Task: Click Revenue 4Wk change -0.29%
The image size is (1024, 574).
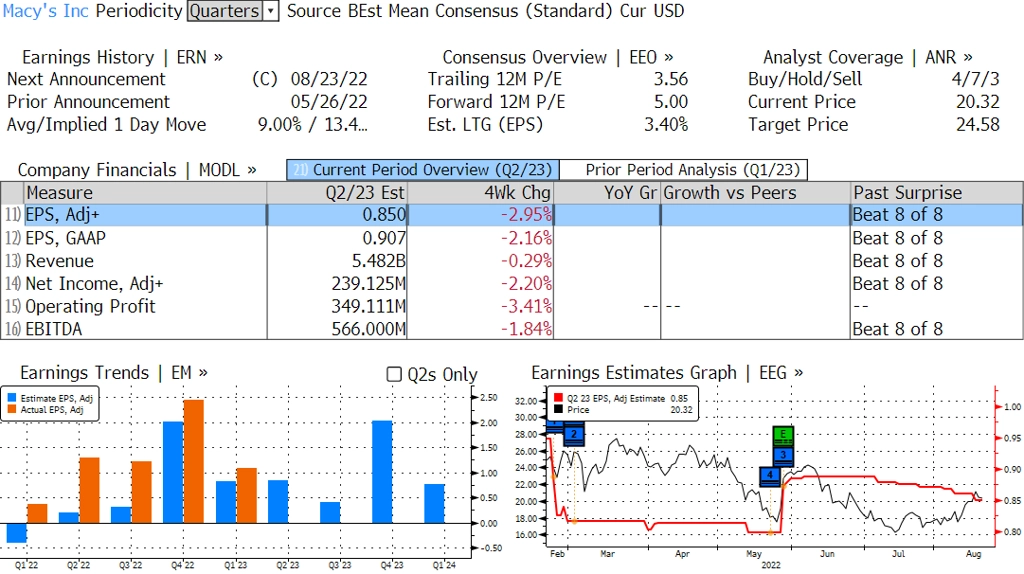Action: point(526,261)
